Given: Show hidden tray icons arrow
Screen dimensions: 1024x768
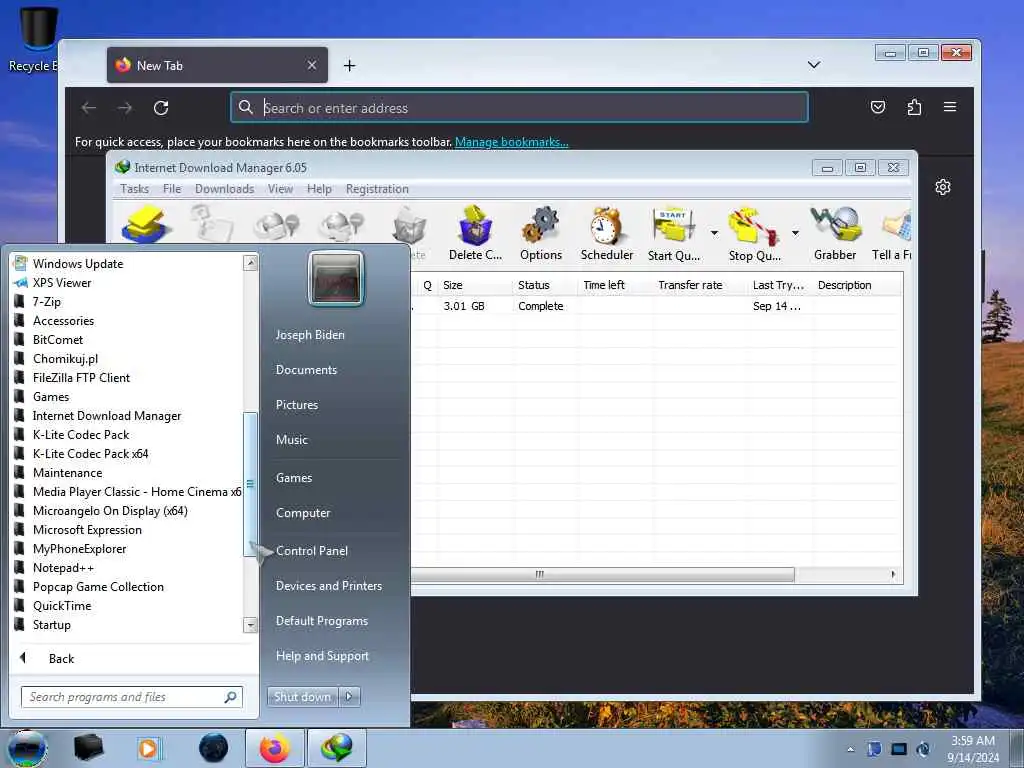Looking at the screenshot, I should point(850,749).
